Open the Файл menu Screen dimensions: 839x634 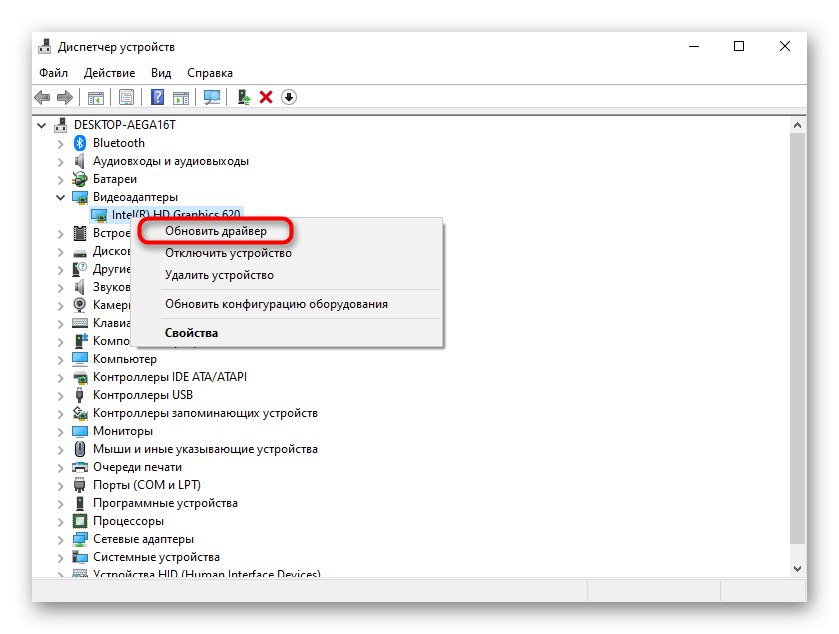coord(54,73)
